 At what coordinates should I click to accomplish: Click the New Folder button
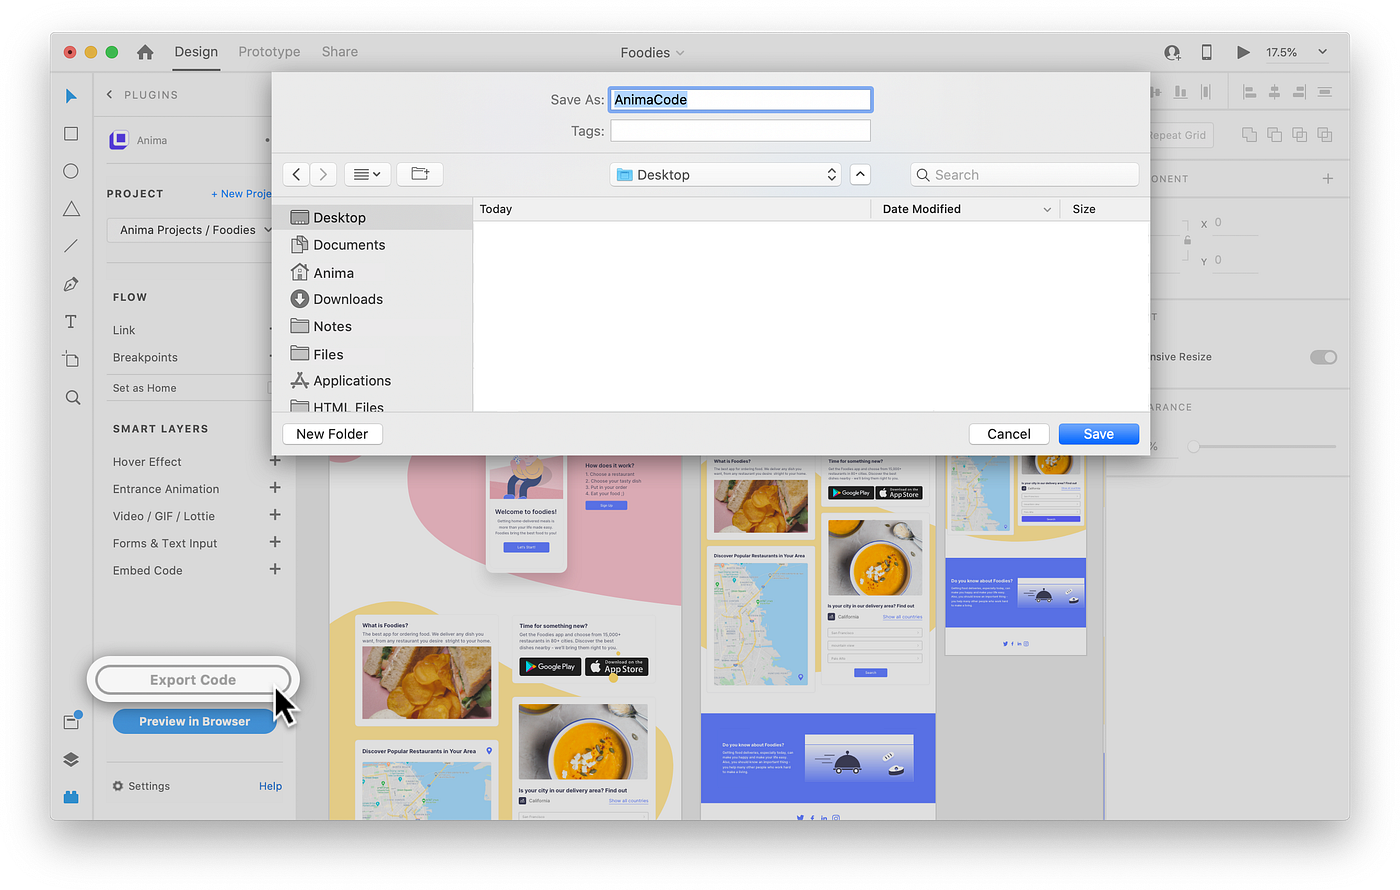[332, 434]
